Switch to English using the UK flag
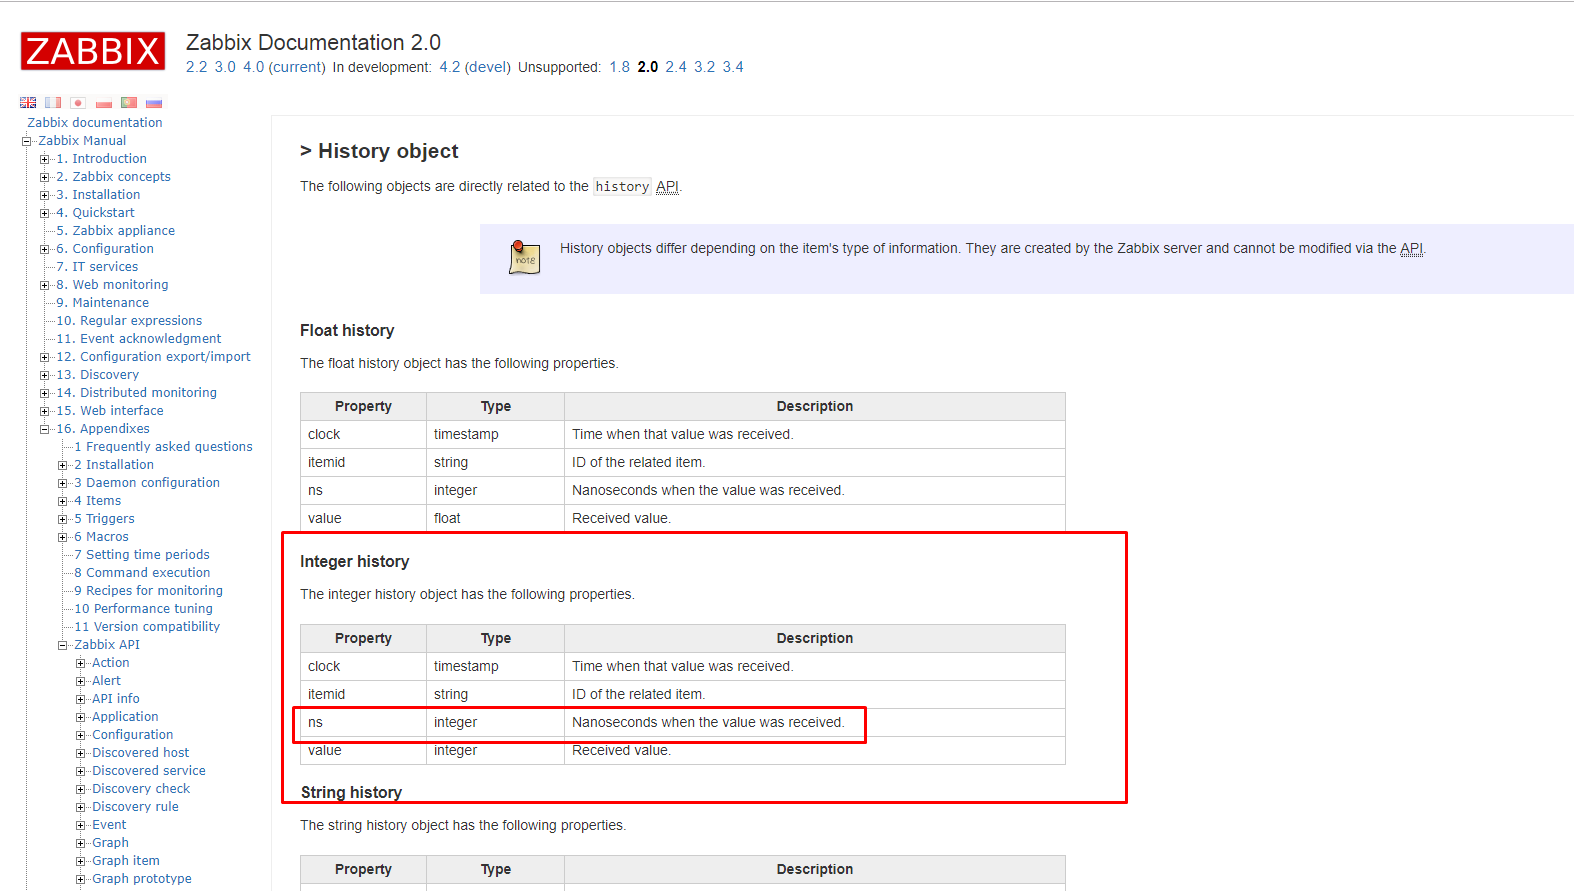This screenshot has width=1574, height=891. 28,103
